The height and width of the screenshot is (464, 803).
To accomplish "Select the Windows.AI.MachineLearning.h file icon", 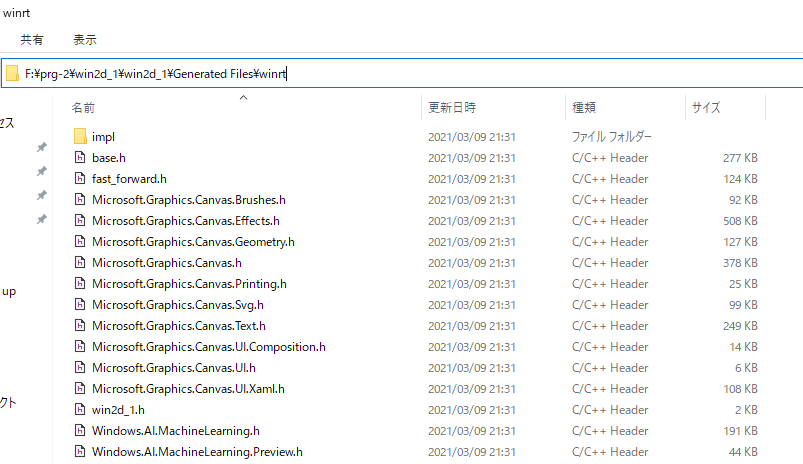I will pyautogui.click(x=80, y=431).
